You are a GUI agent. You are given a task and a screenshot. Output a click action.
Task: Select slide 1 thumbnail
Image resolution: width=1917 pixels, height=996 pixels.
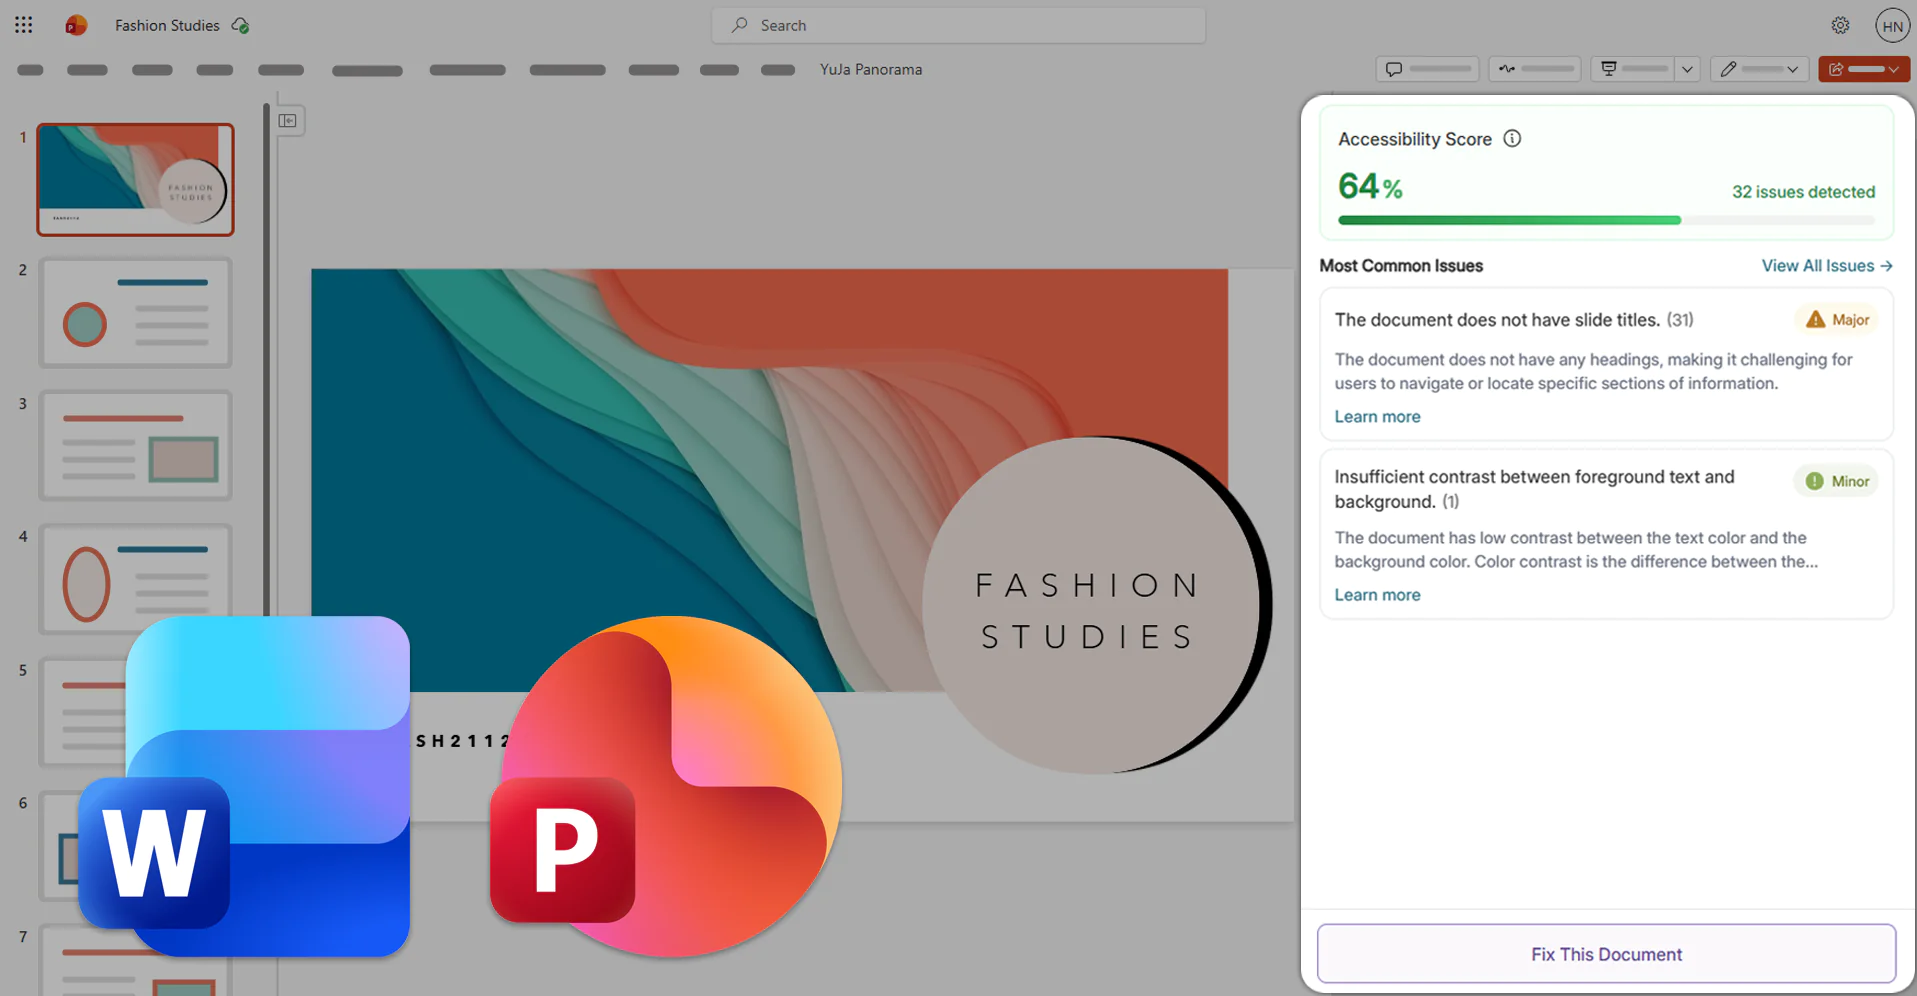click(136, 180)
